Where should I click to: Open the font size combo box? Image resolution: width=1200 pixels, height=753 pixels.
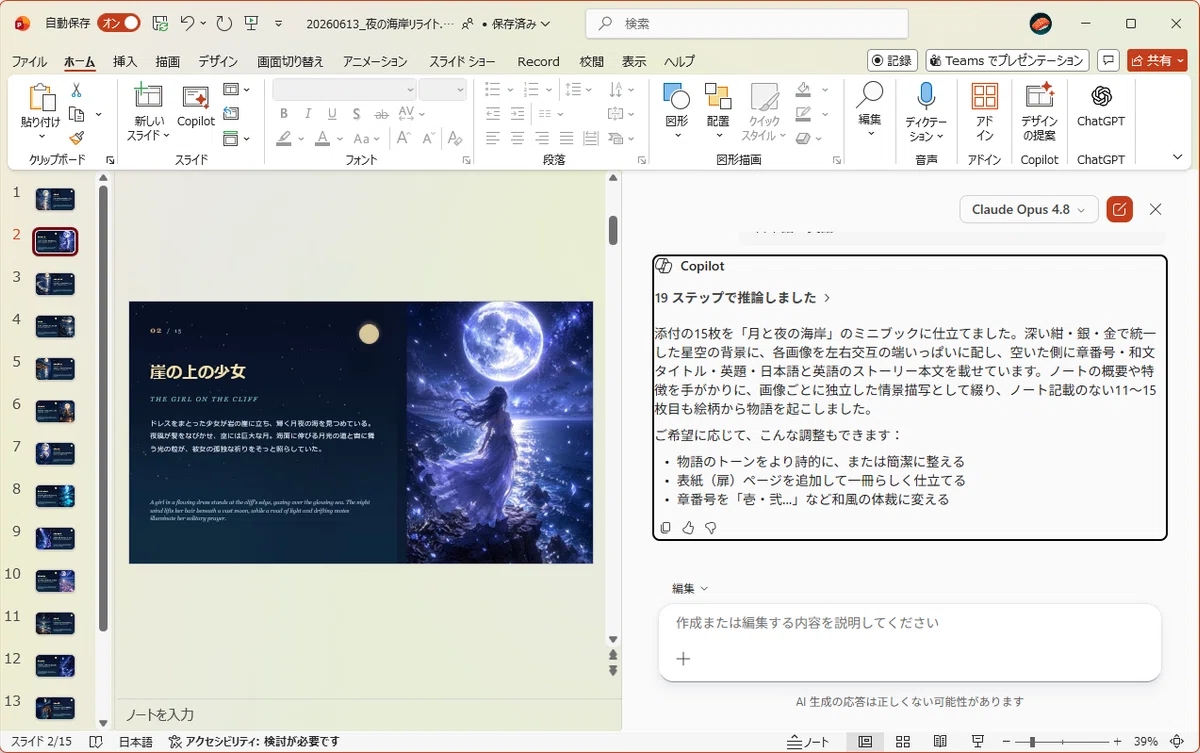443,89
